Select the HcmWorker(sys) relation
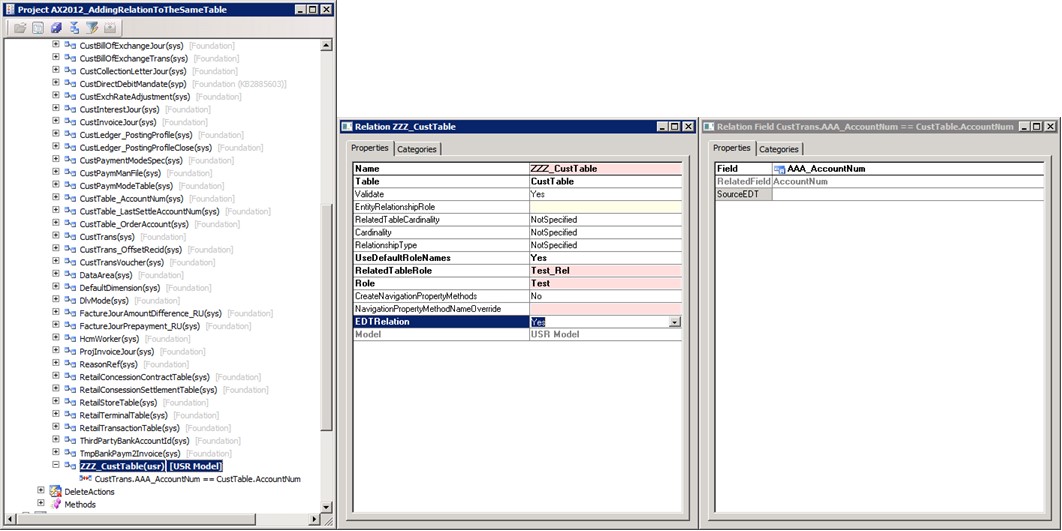 [x=106, y=339]
